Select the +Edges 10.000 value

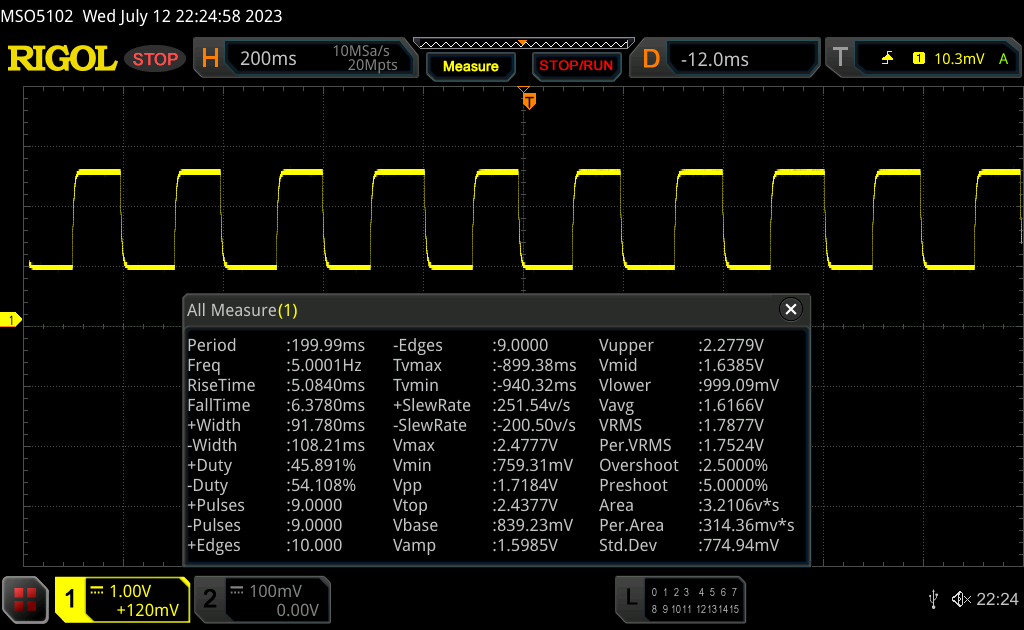(x=313, y=545)
